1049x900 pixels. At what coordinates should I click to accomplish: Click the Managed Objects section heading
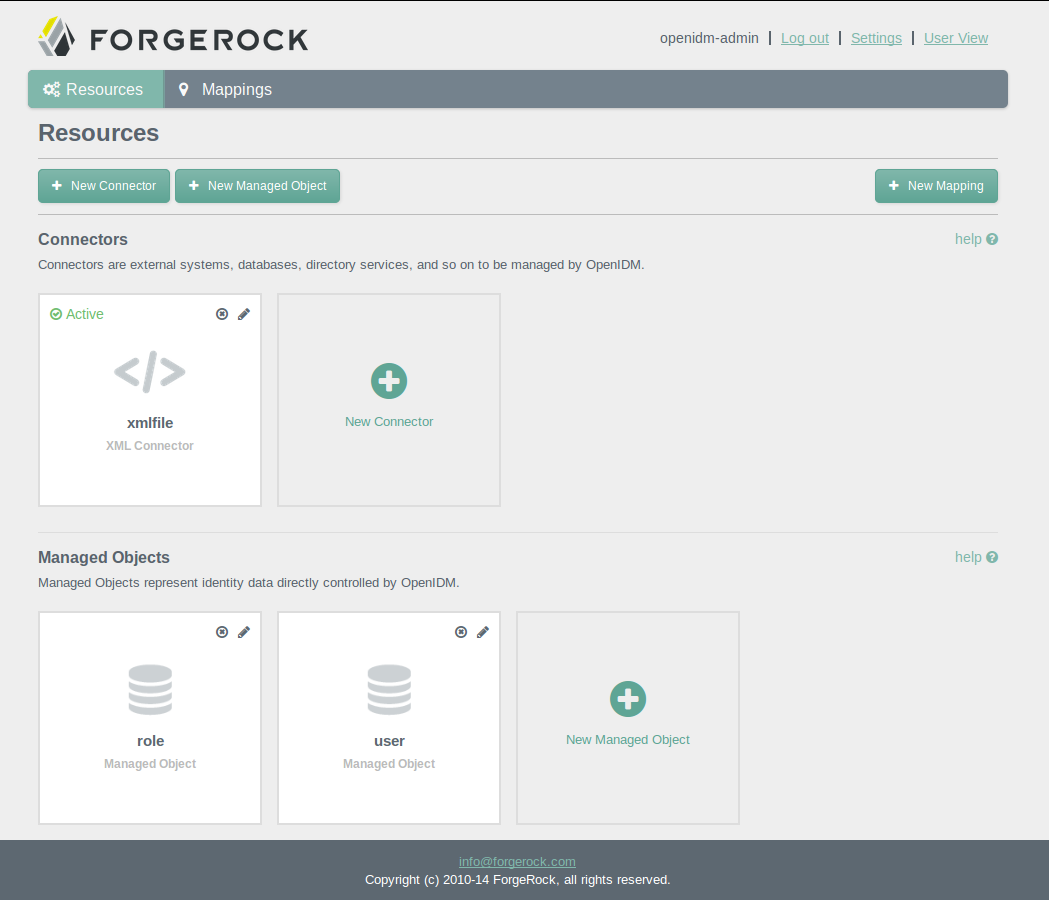click(x=104, y=557)
